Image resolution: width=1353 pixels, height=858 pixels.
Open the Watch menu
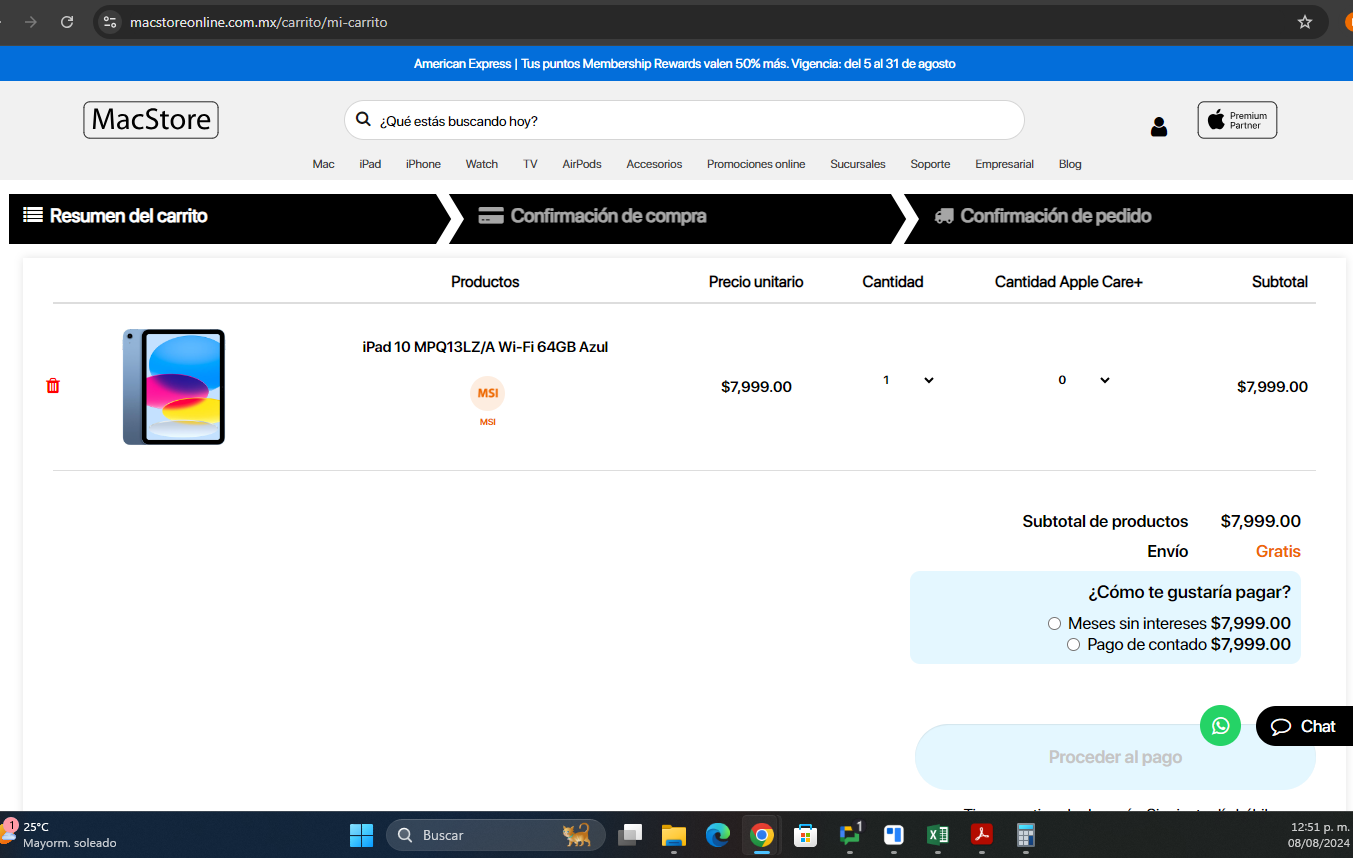click(482, 164)
